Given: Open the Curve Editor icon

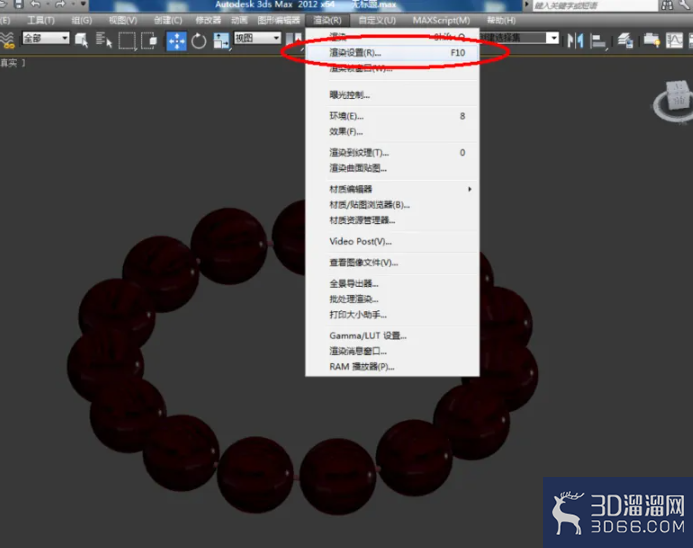Looking at the screenshot, I should tap(674, 41).
